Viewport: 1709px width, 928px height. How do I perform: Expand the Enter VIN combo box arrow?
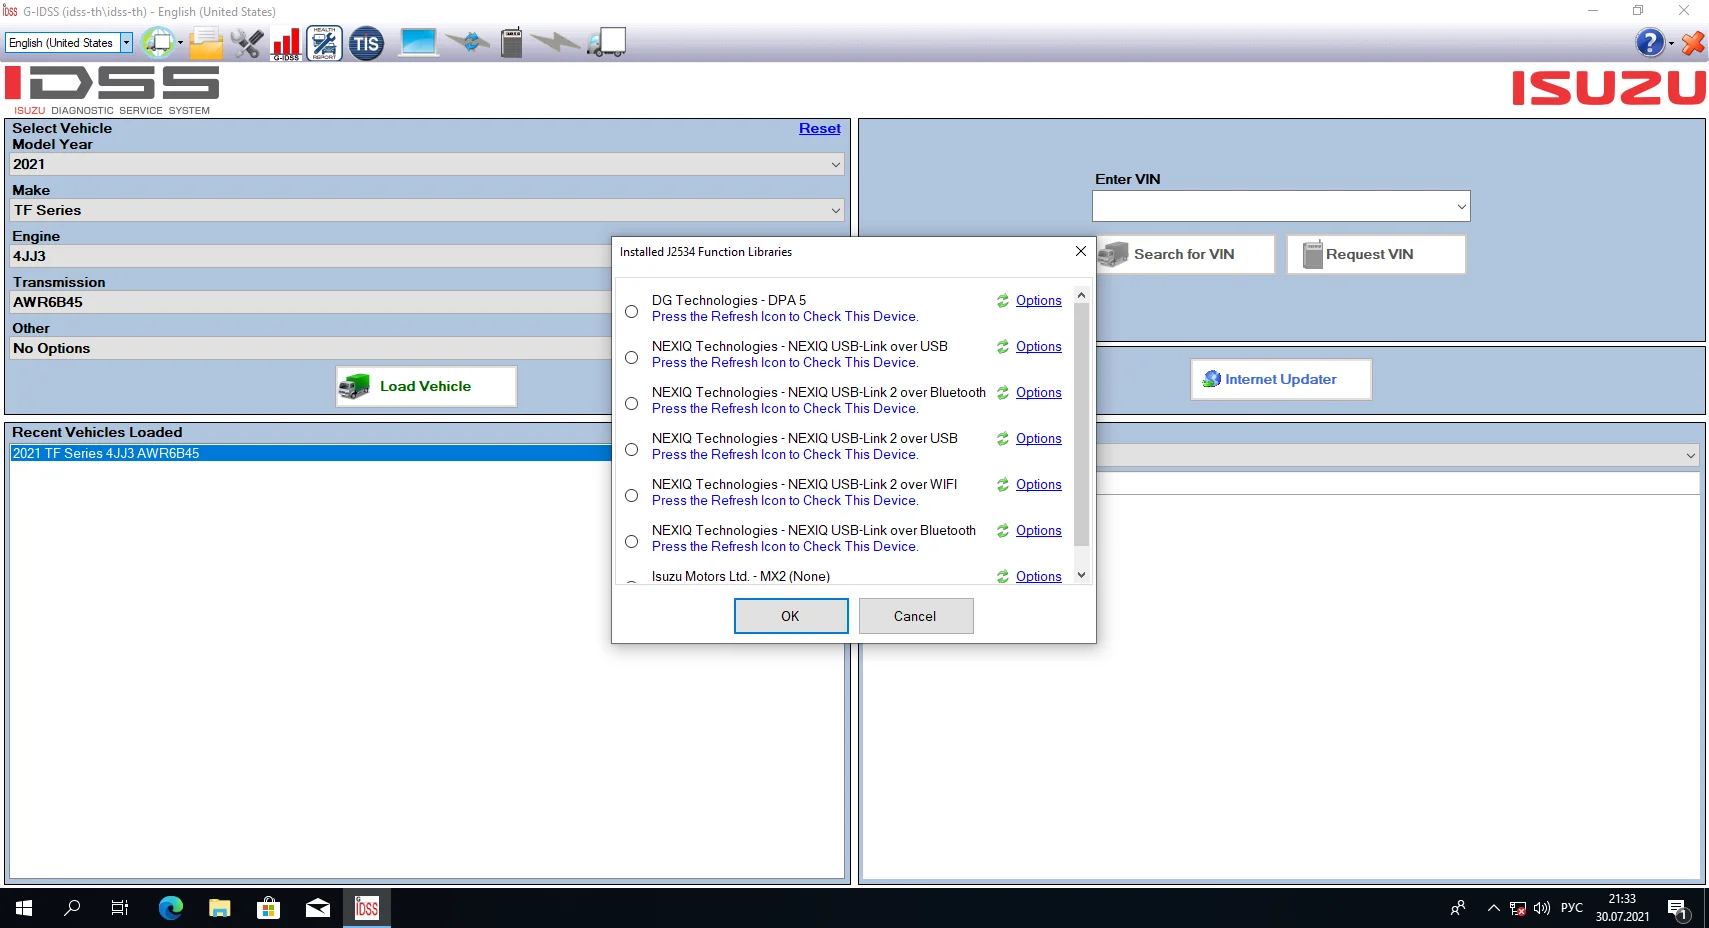[x=1461, y=207]
